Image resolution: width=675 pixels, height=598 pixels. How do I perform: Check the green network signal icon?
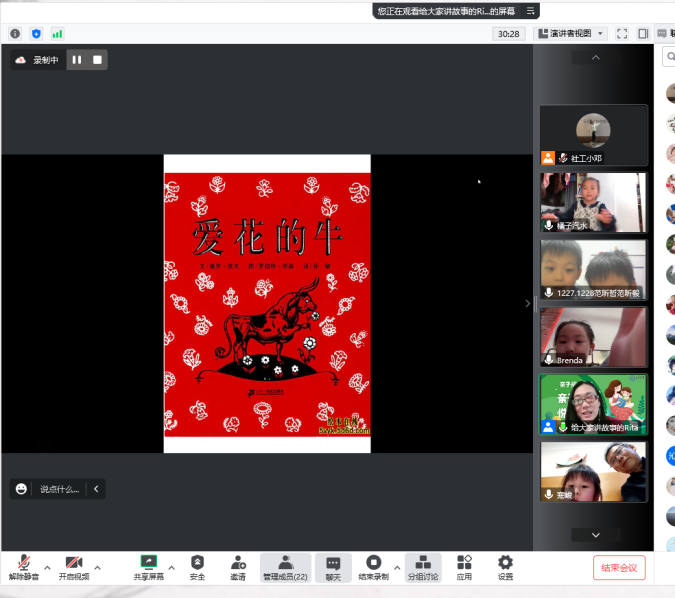pyautogui.click(x=57, y=34)
